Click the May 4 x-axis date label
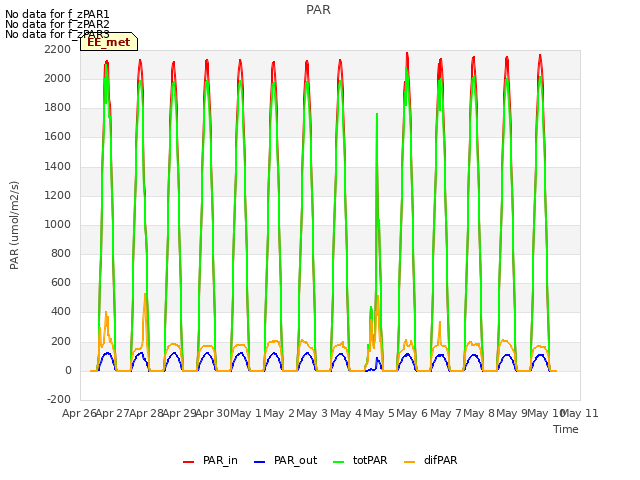 point(346,413)
